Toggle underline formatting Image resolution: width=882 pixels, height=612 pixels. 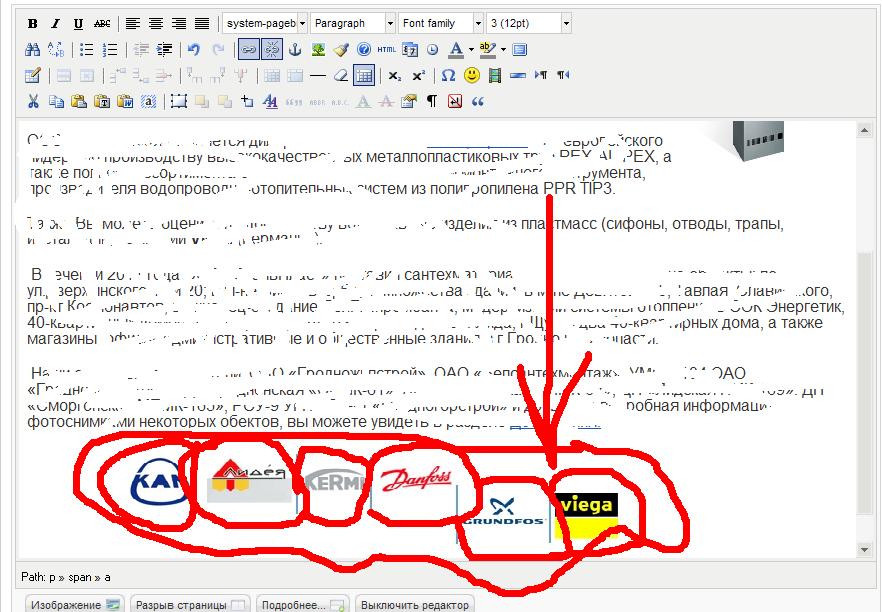pyautogui.click(x=78, y=24)
